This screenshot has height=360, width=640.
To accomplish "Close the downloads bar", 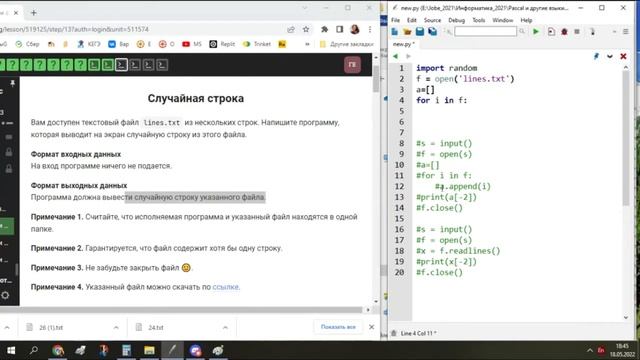I will (x=371, y=327).
